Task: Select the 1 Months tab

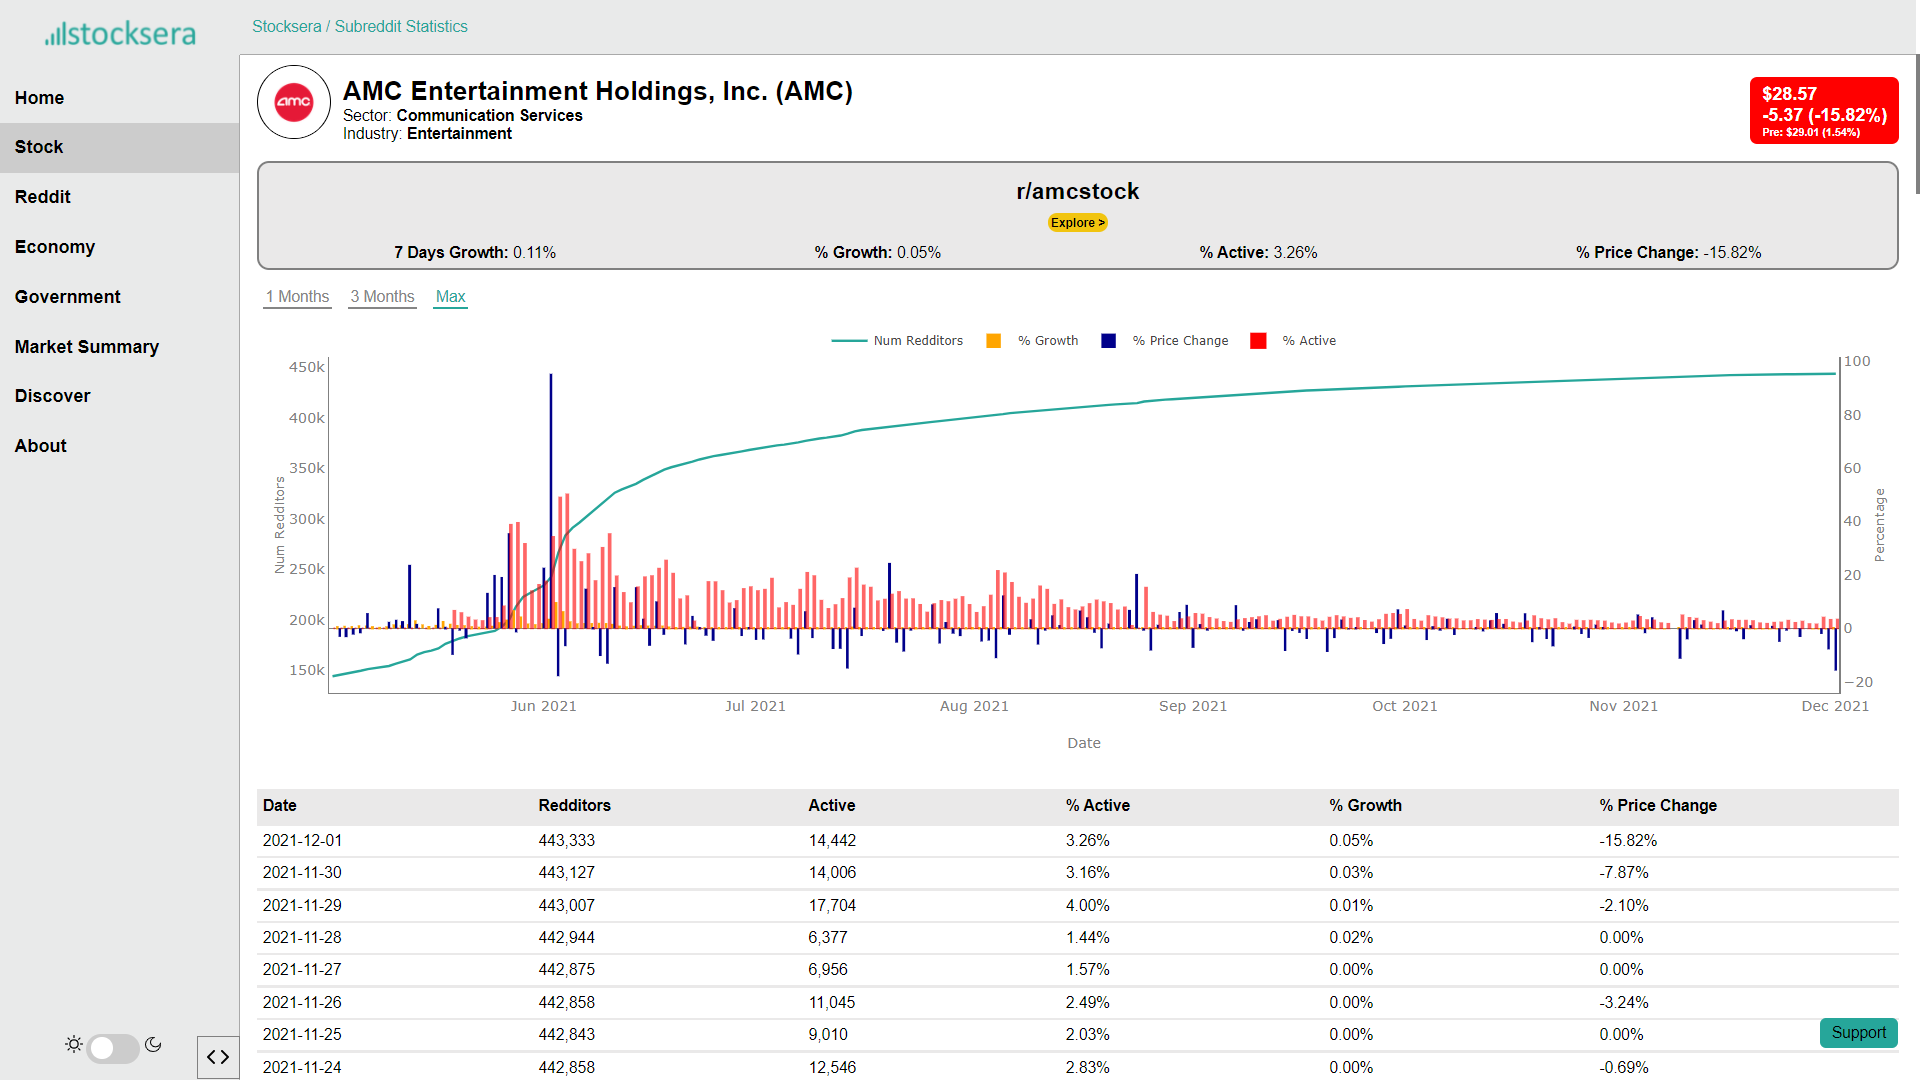Action: [297, 297]
